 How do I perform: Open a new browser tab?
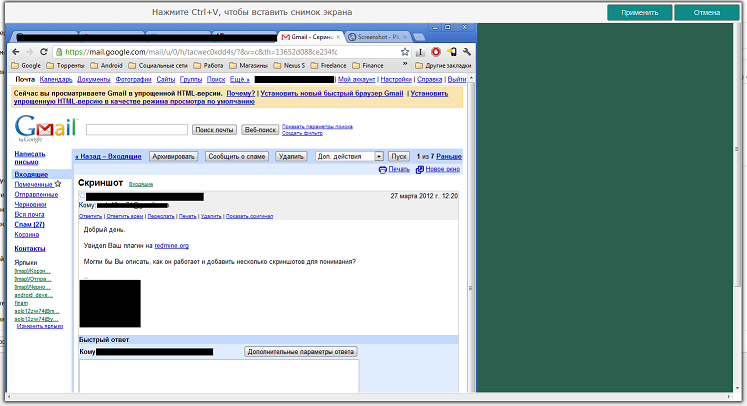[x=419, y=37]
